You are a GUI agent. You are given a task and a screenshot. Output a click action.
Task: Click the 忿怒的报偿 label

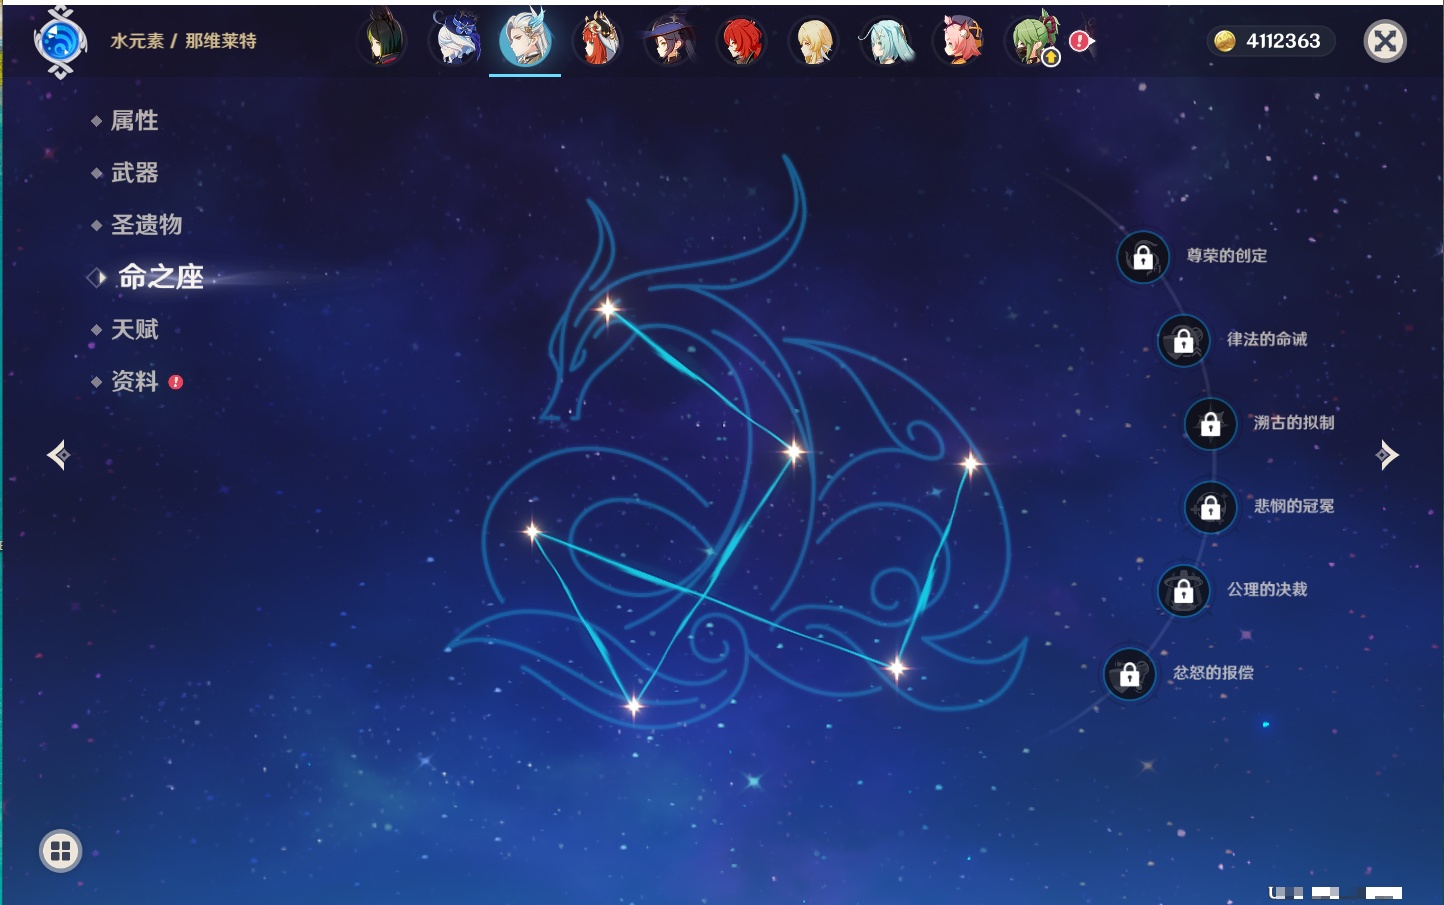point(1213,673)
